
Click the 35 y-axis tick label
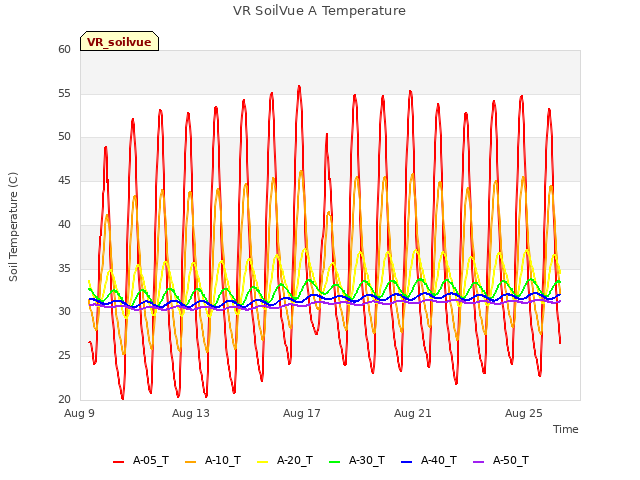64,268
